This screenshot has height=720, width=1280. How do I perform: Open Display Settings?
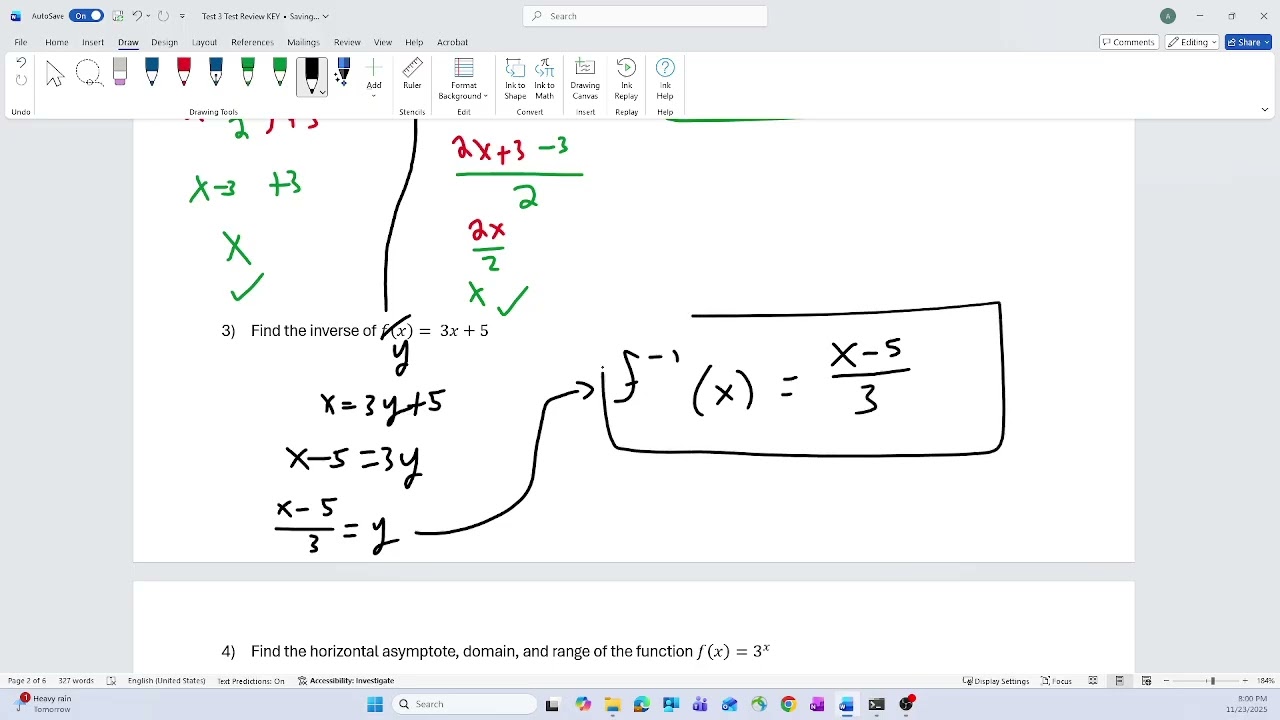pos(996,681)
